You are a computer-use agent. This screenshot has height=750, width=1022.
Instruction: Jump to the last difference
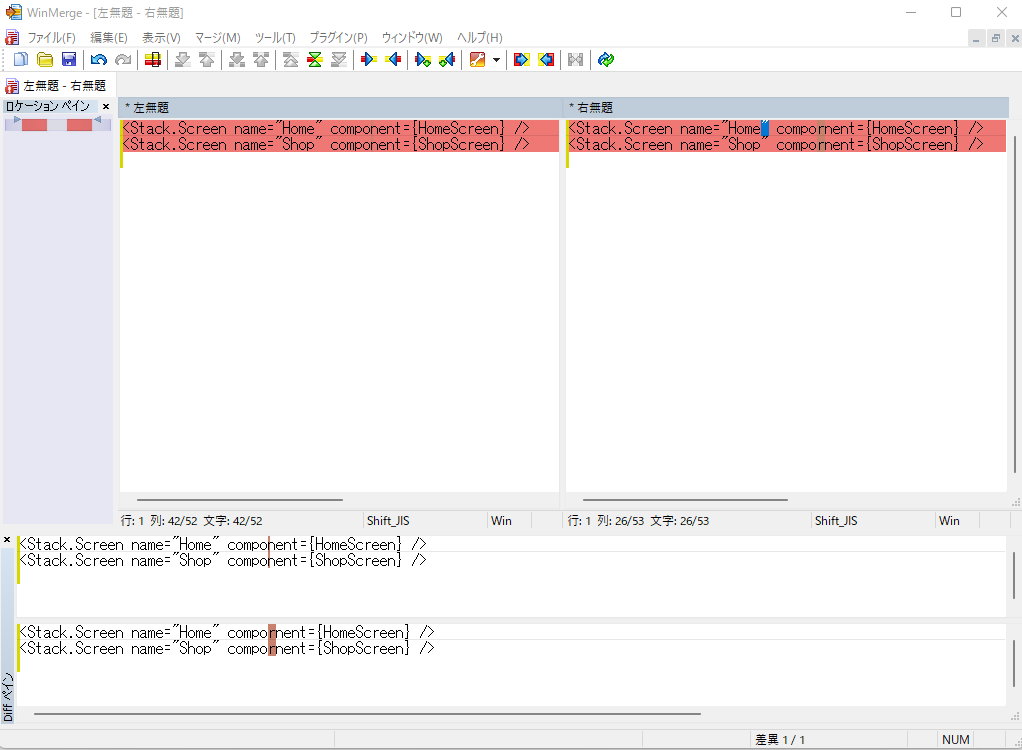[339, 60]
